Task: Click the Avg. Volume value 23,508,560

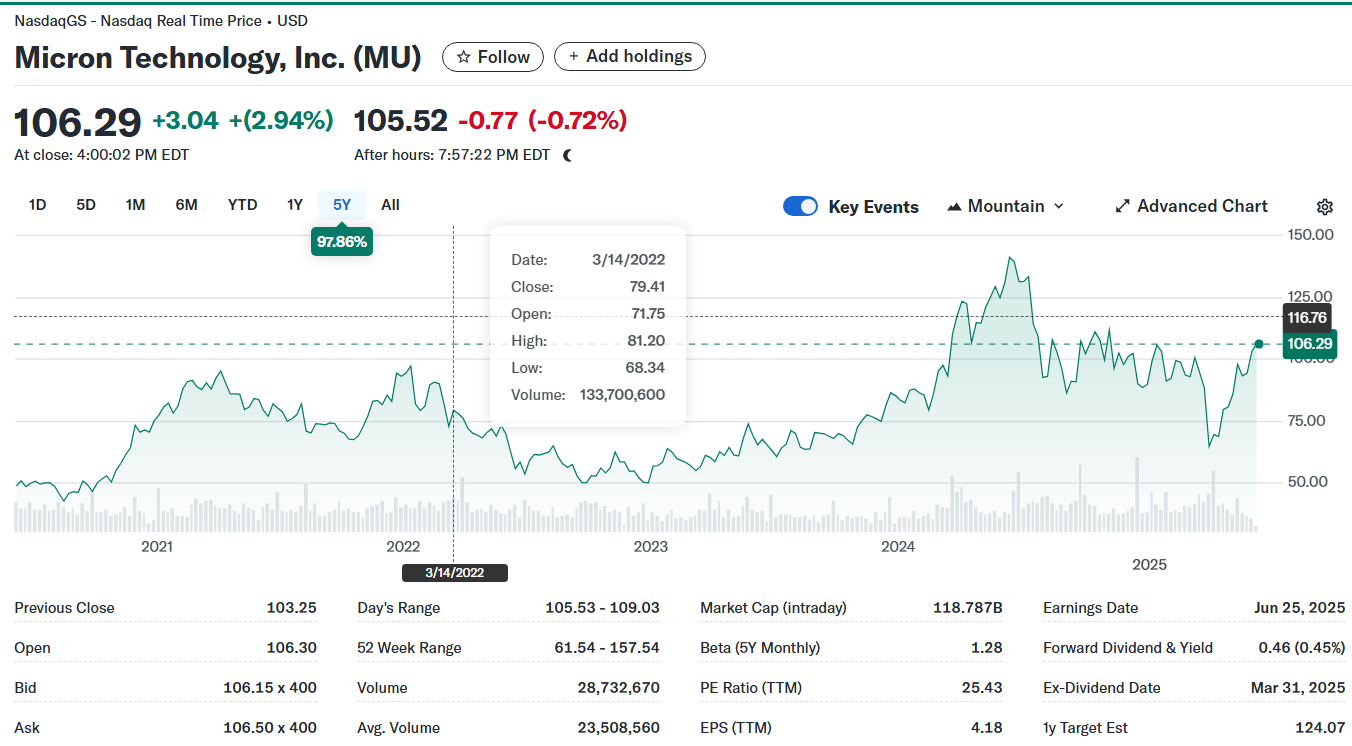Action: click(x=618, y=728)
